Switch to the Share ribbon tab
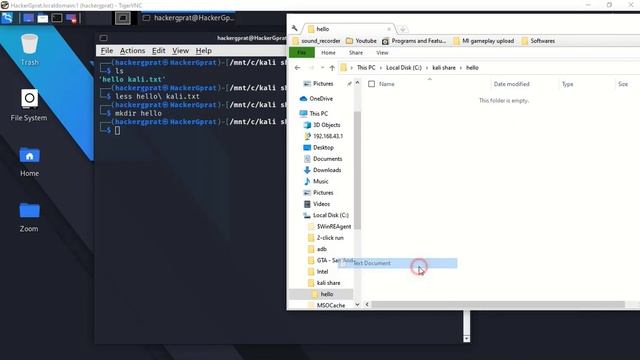640x360 pixels. [x=356, y=53]
